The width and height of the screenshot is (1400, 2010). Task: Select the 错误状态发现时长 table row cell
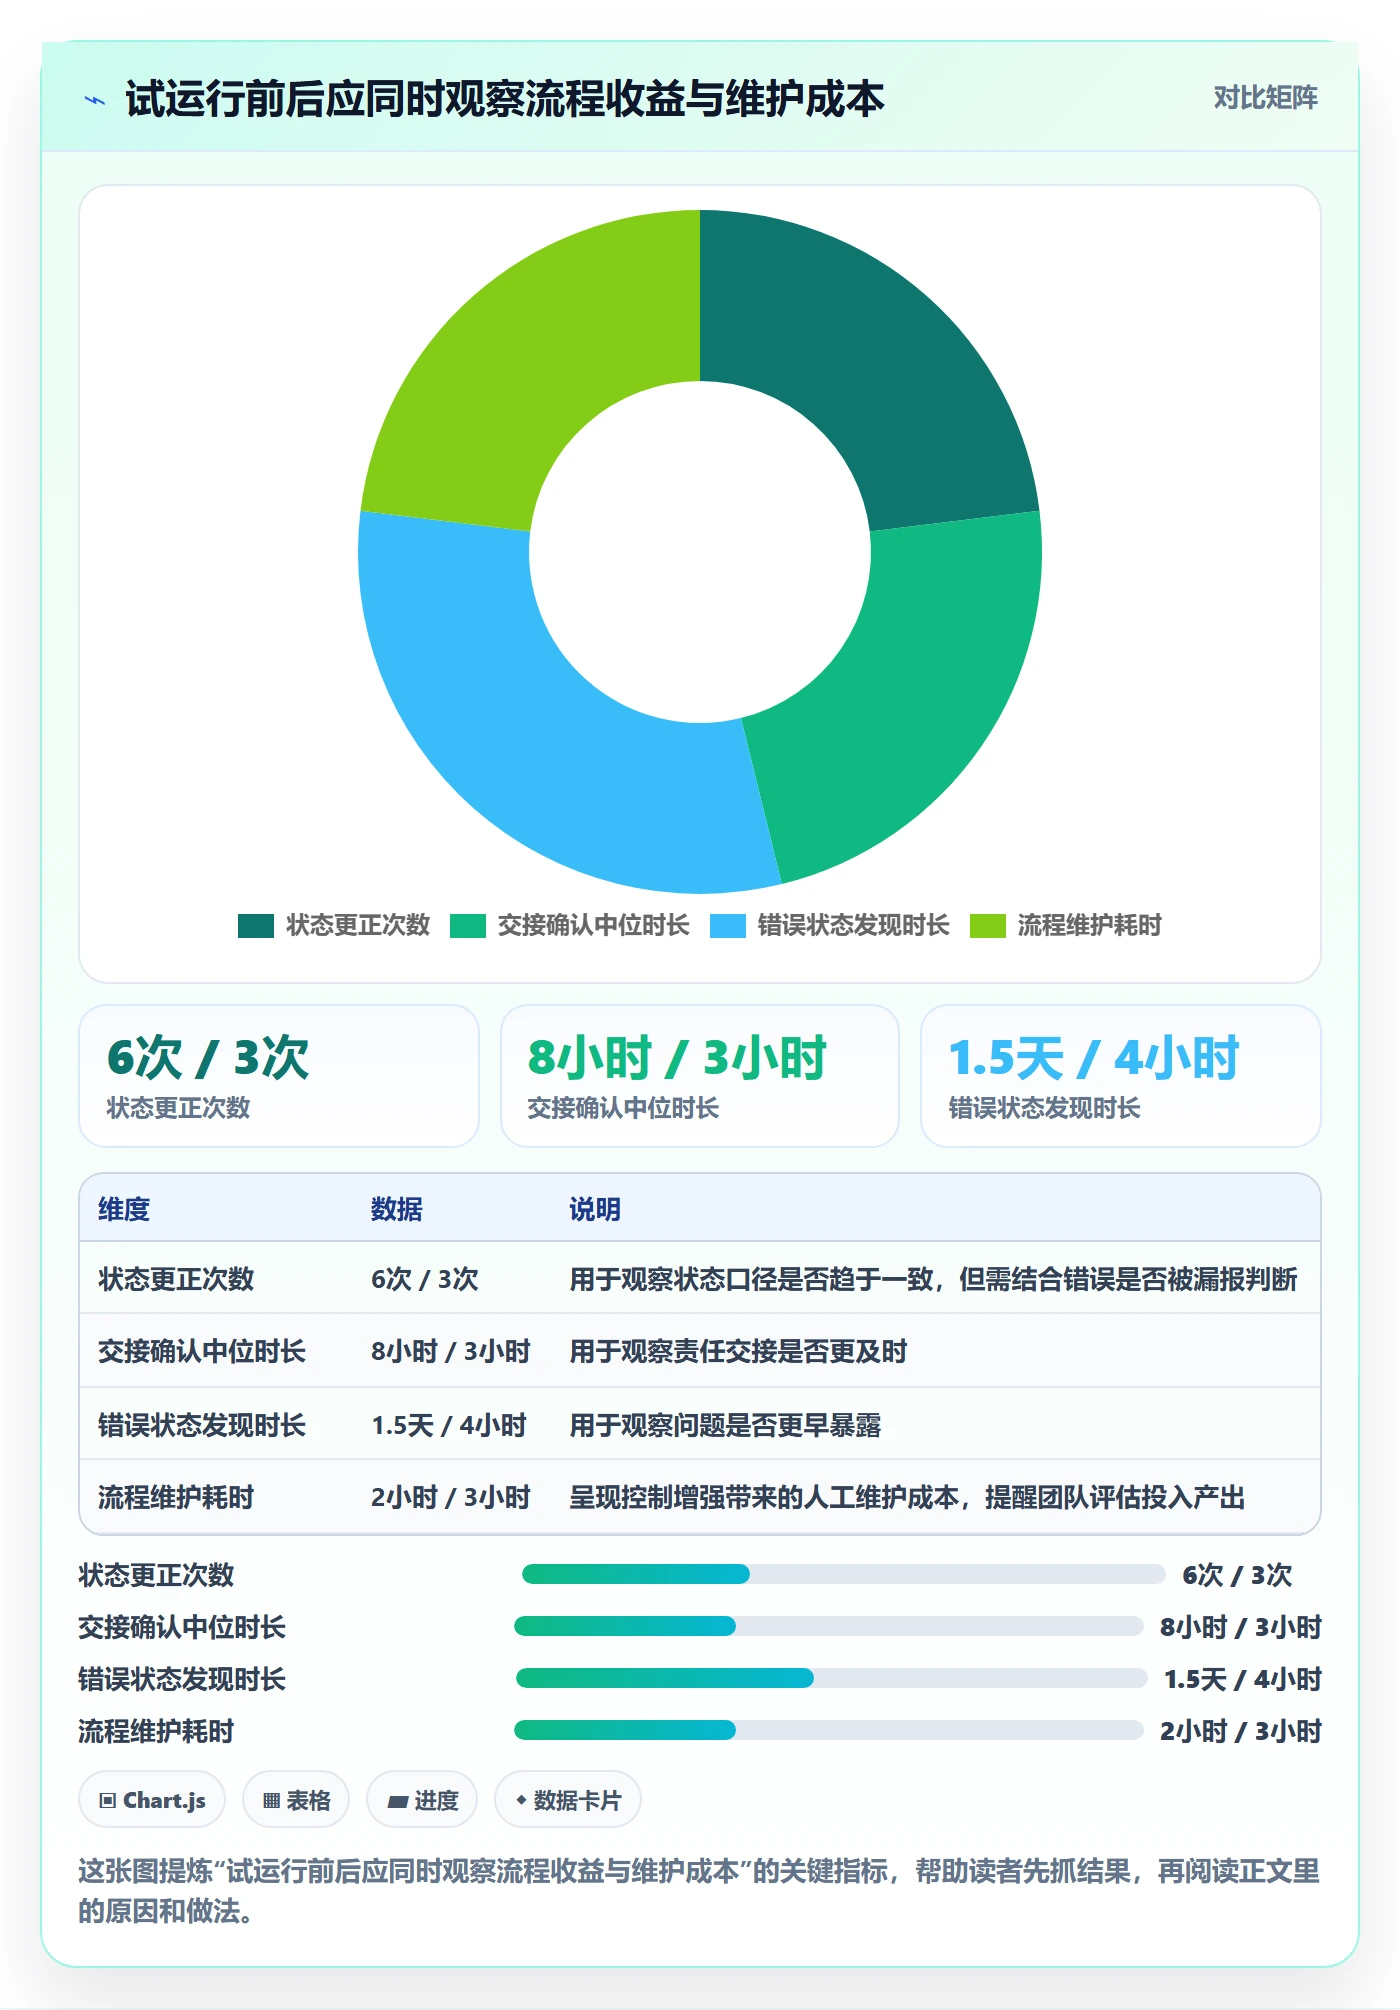point(202,1425)
